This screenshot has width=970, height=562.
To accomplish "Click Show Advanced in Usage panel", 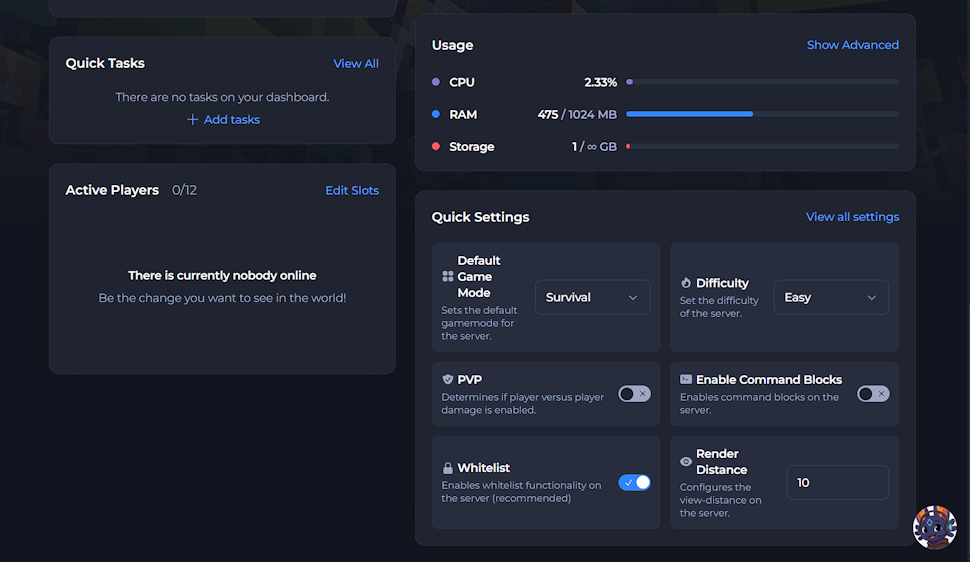I will [852, 45].
